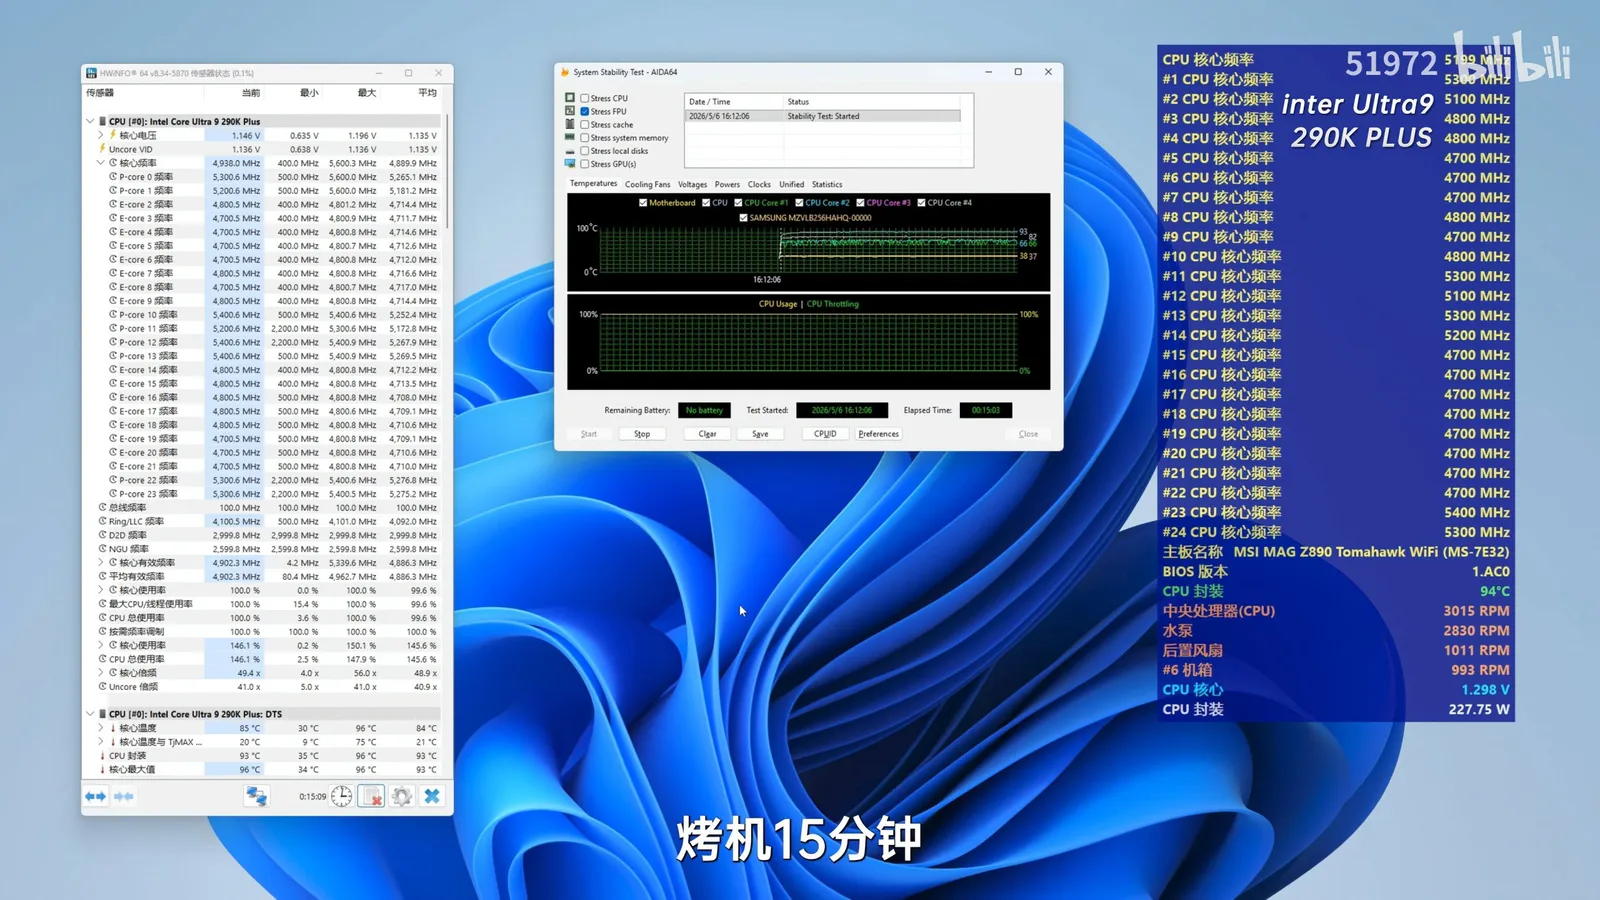
Task: Expand the 核心倍频 row
Action: [x=101, y=673]
